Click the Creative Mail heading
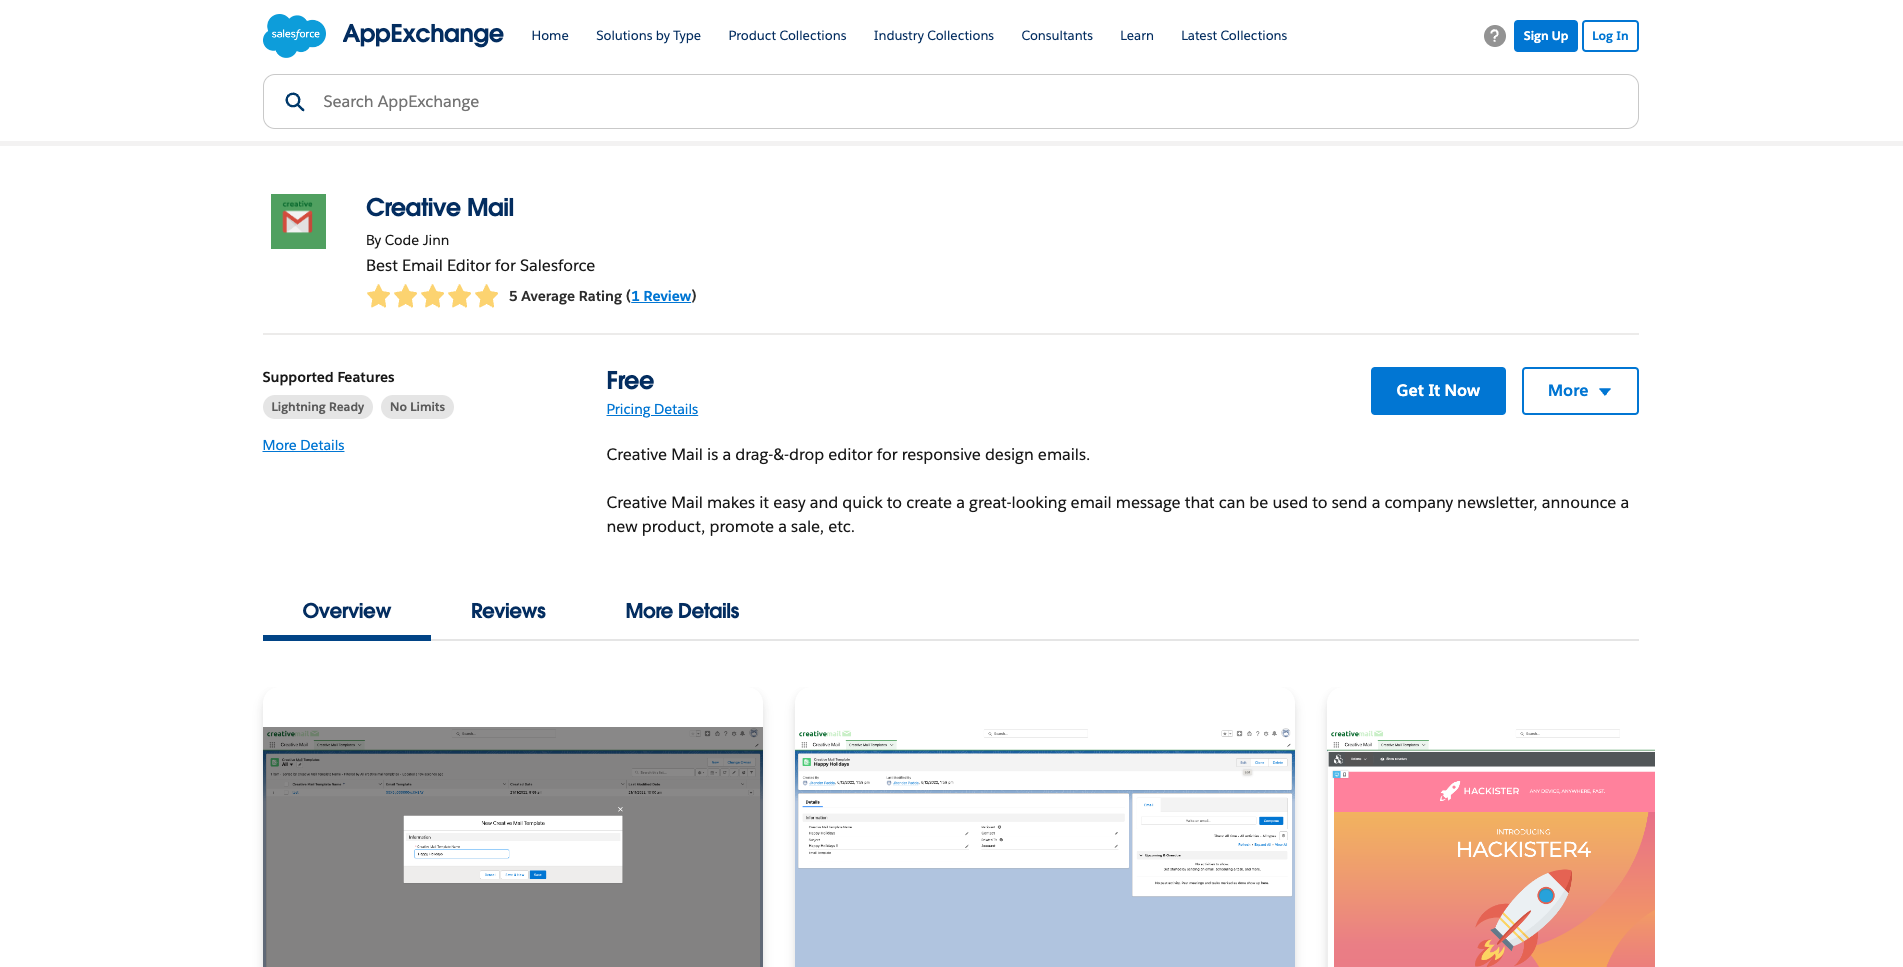 (440, 208)
